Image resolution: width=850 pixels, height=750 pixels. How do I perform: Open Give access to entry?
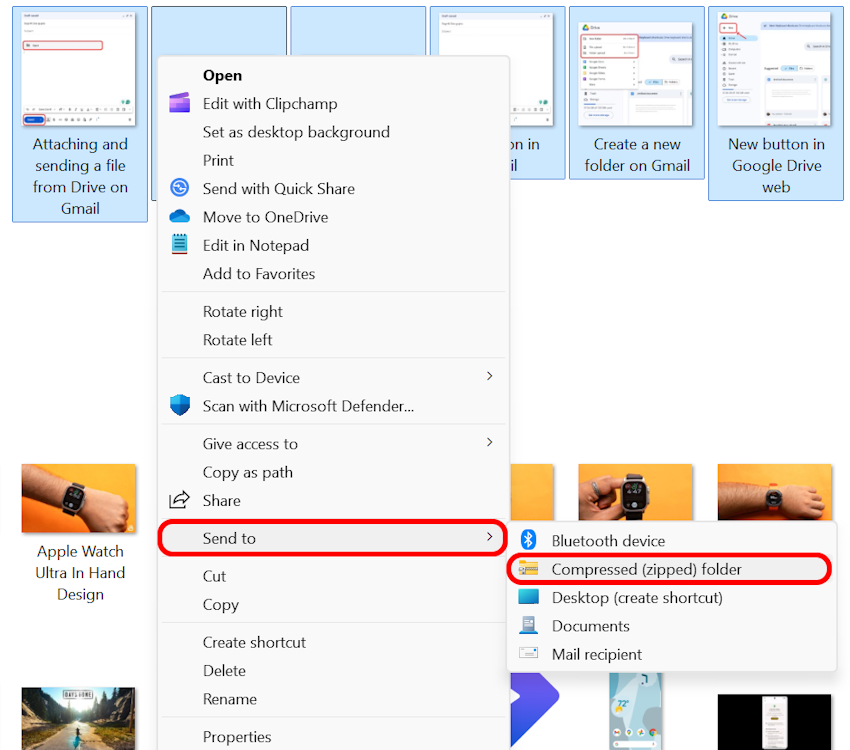click(333, 444)
